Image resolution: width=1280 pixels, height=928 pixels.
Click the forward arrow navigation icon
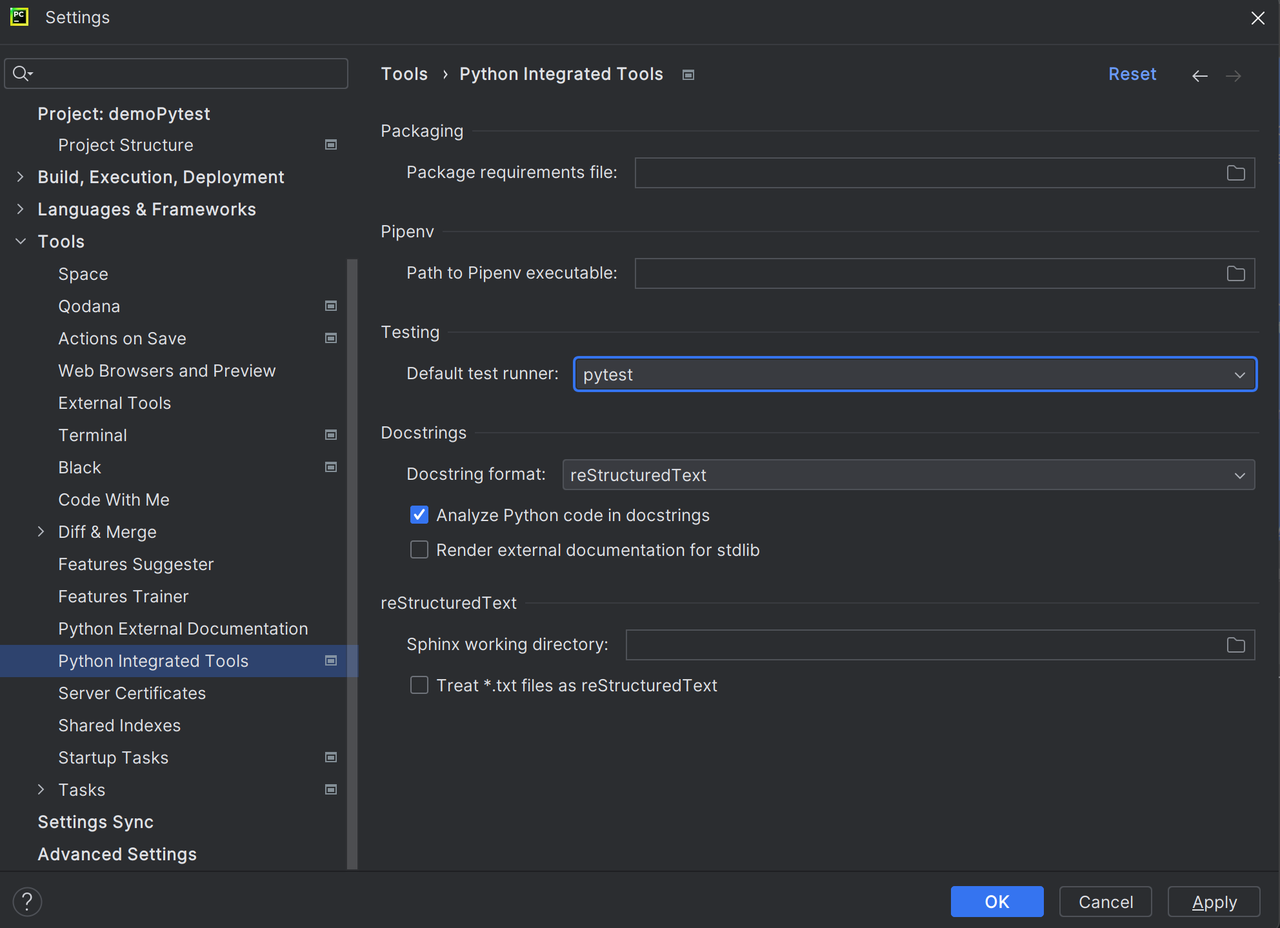click(1234, 76)
